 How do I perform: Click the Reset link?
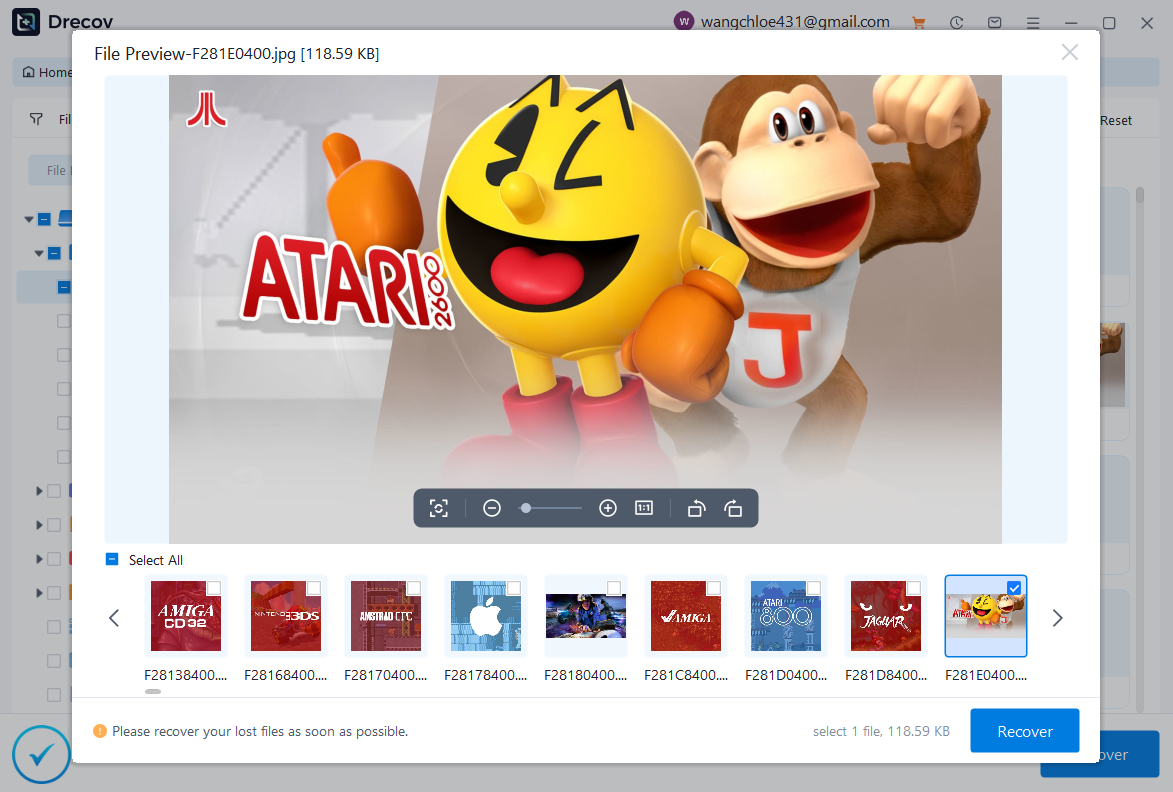(x=1114, y=119)
